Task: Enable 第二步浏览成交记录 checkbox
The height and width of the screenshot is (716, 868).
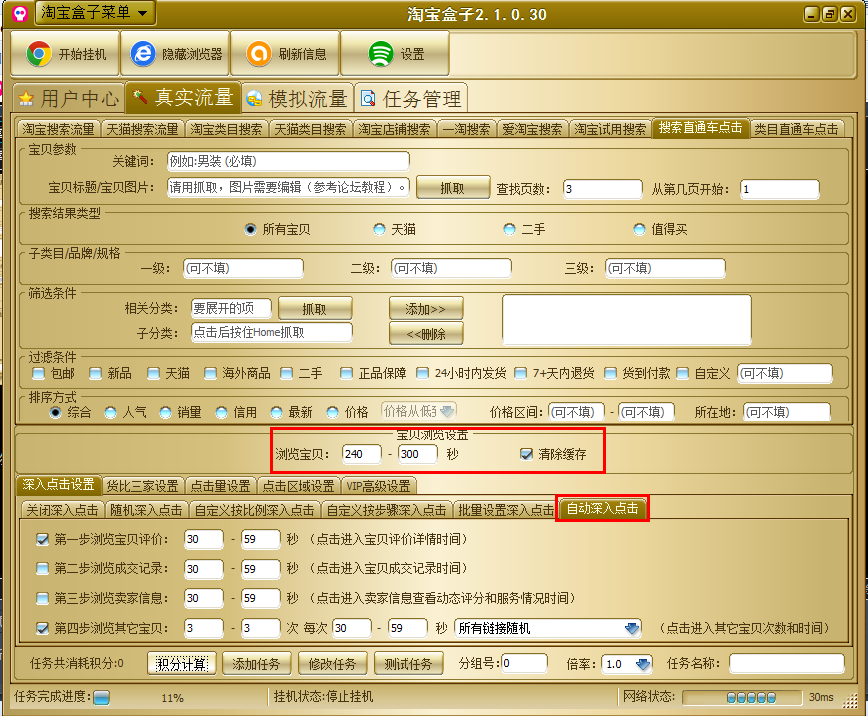Action: click(42, 569)
